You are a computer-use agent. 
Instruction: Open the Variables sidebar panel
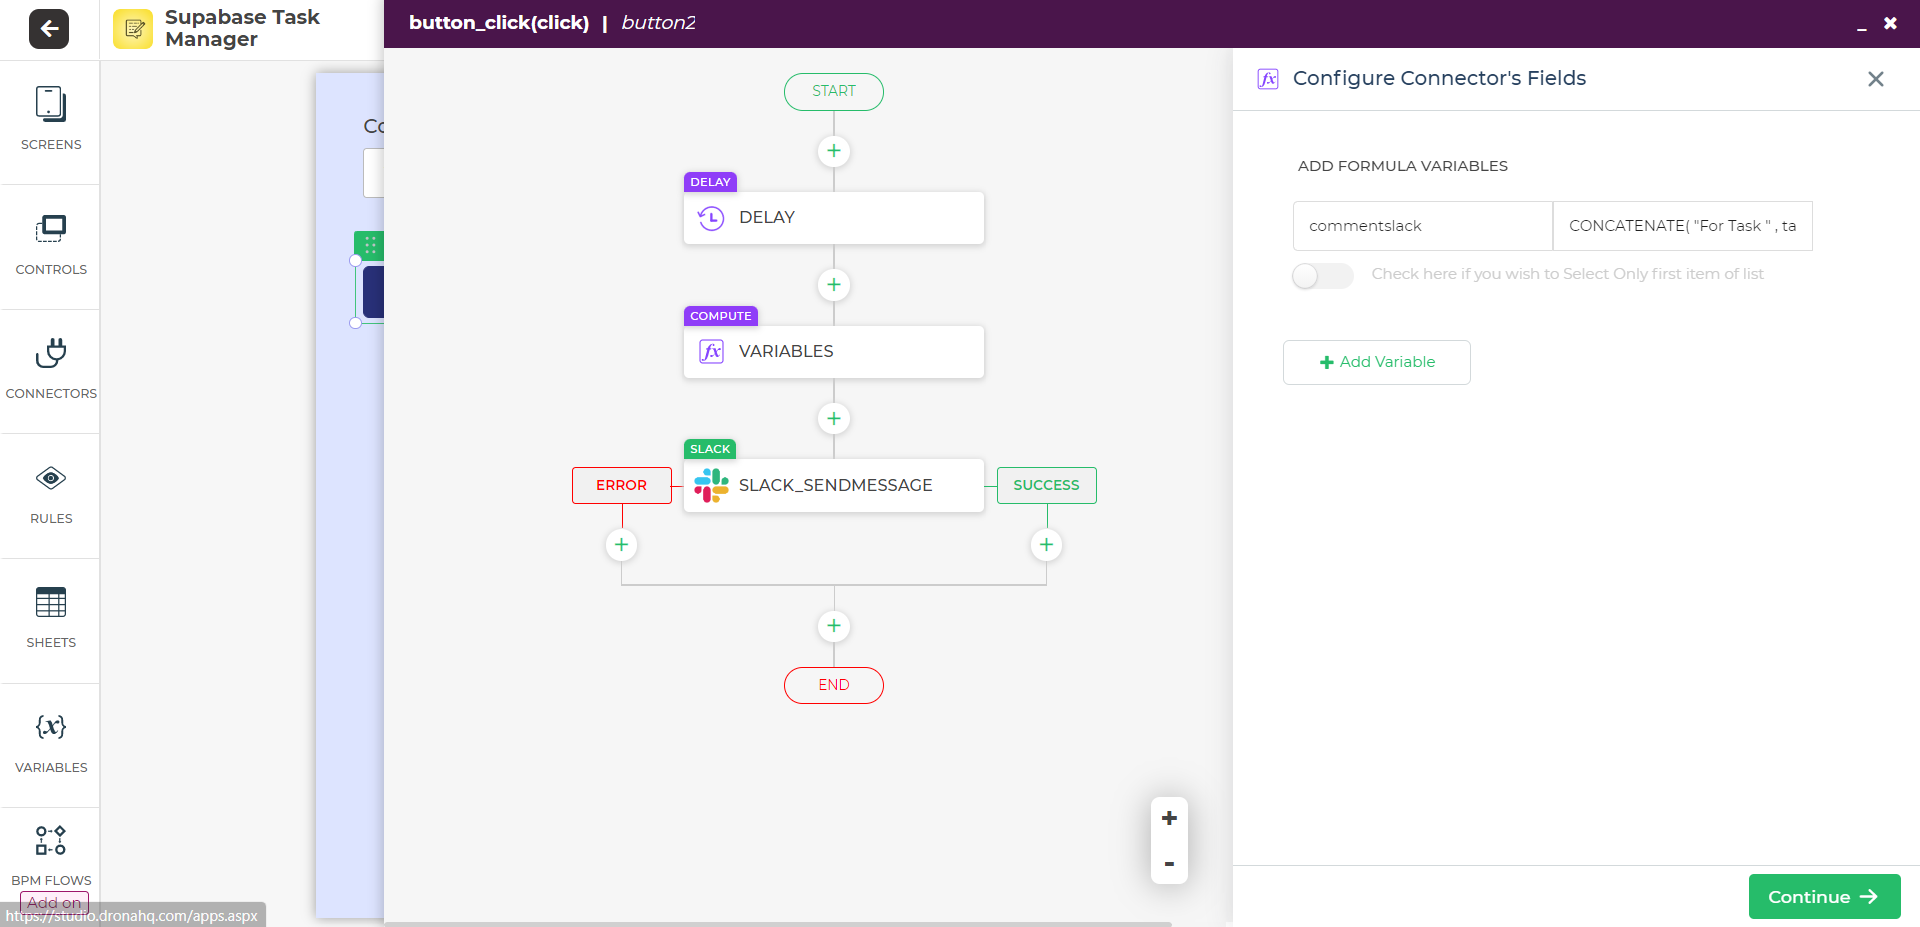(x=51, y=743)
